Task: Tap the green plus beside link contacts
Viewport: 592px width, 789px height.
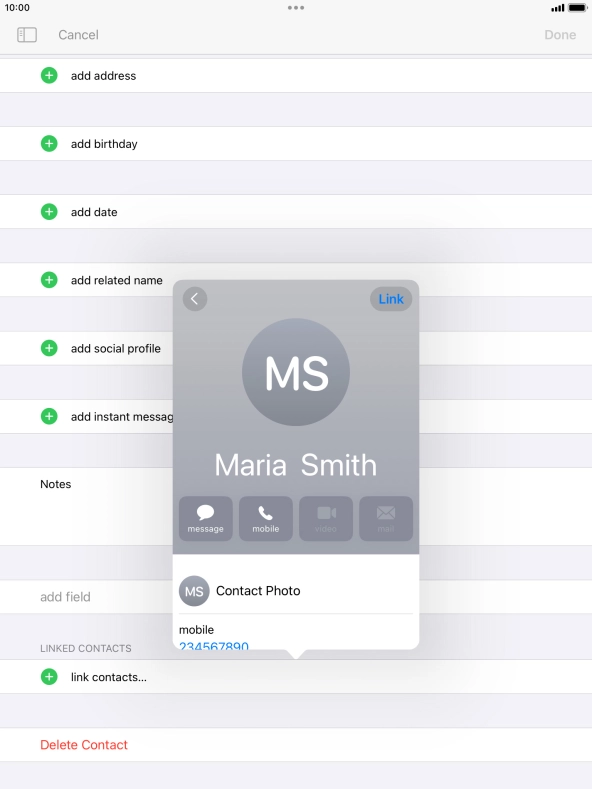Action: click(49, 677)
